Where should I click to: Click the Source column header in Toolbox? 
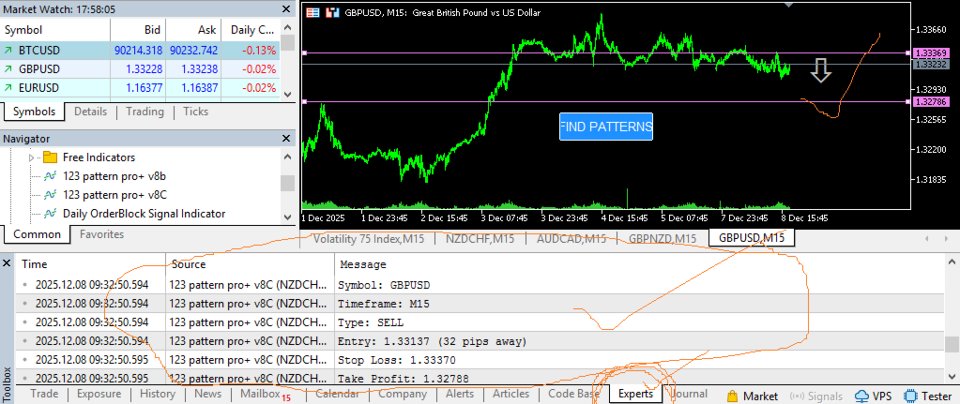[x=250, y=264]
